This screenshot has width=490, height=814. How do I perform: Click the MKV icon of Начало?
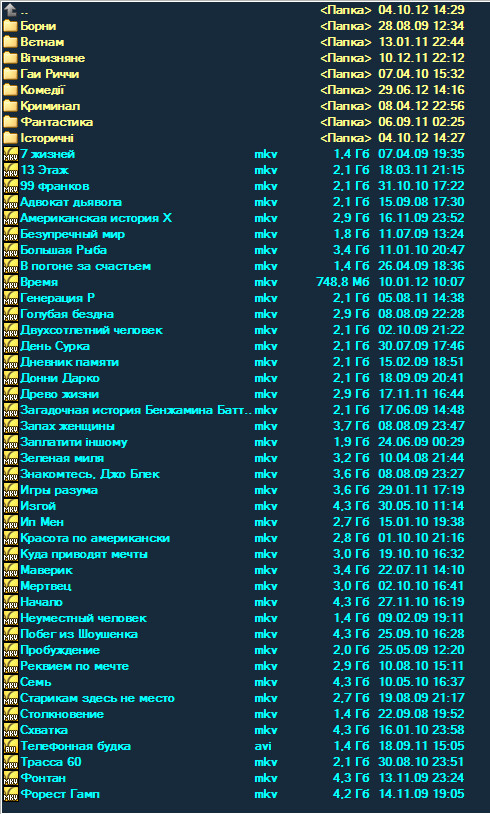pos(10,603)
